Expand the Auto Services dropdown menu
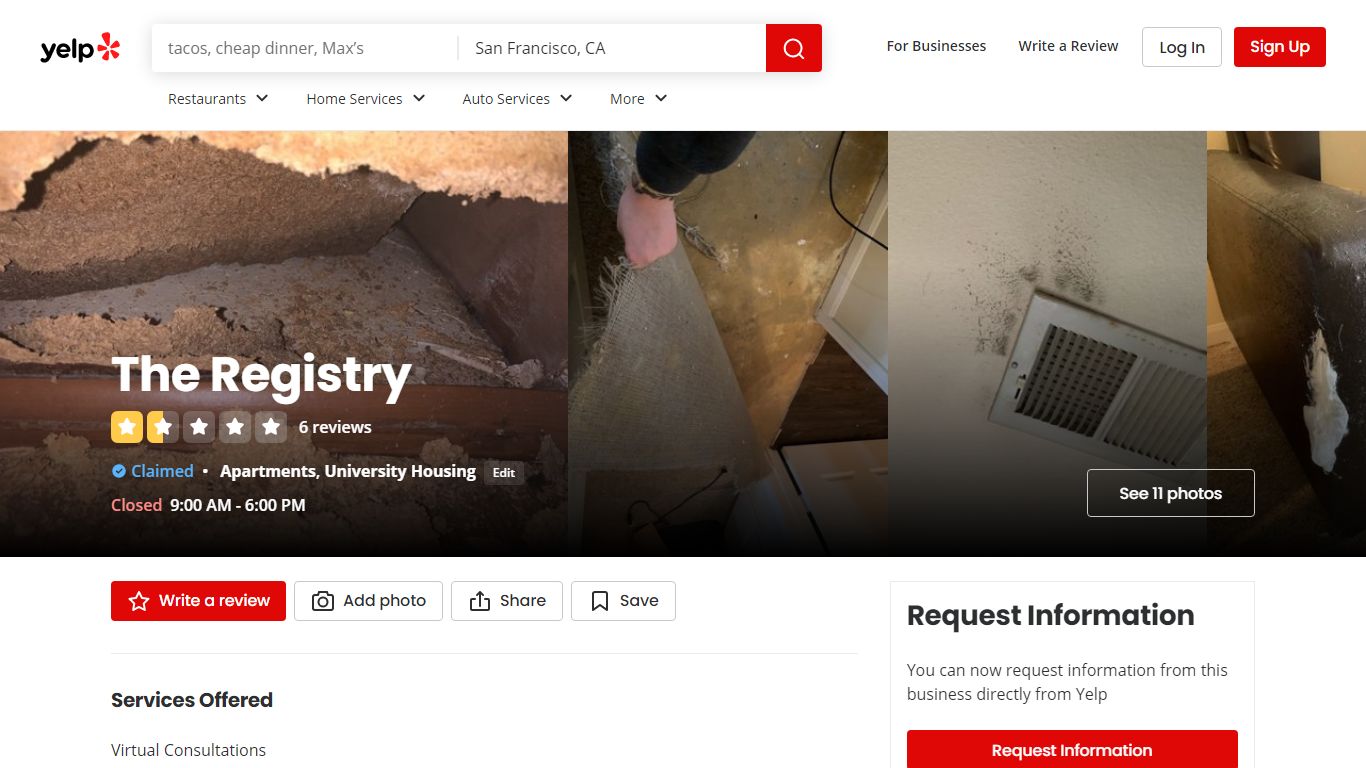This screenshot has height=768, width=1366. [518, 98]
